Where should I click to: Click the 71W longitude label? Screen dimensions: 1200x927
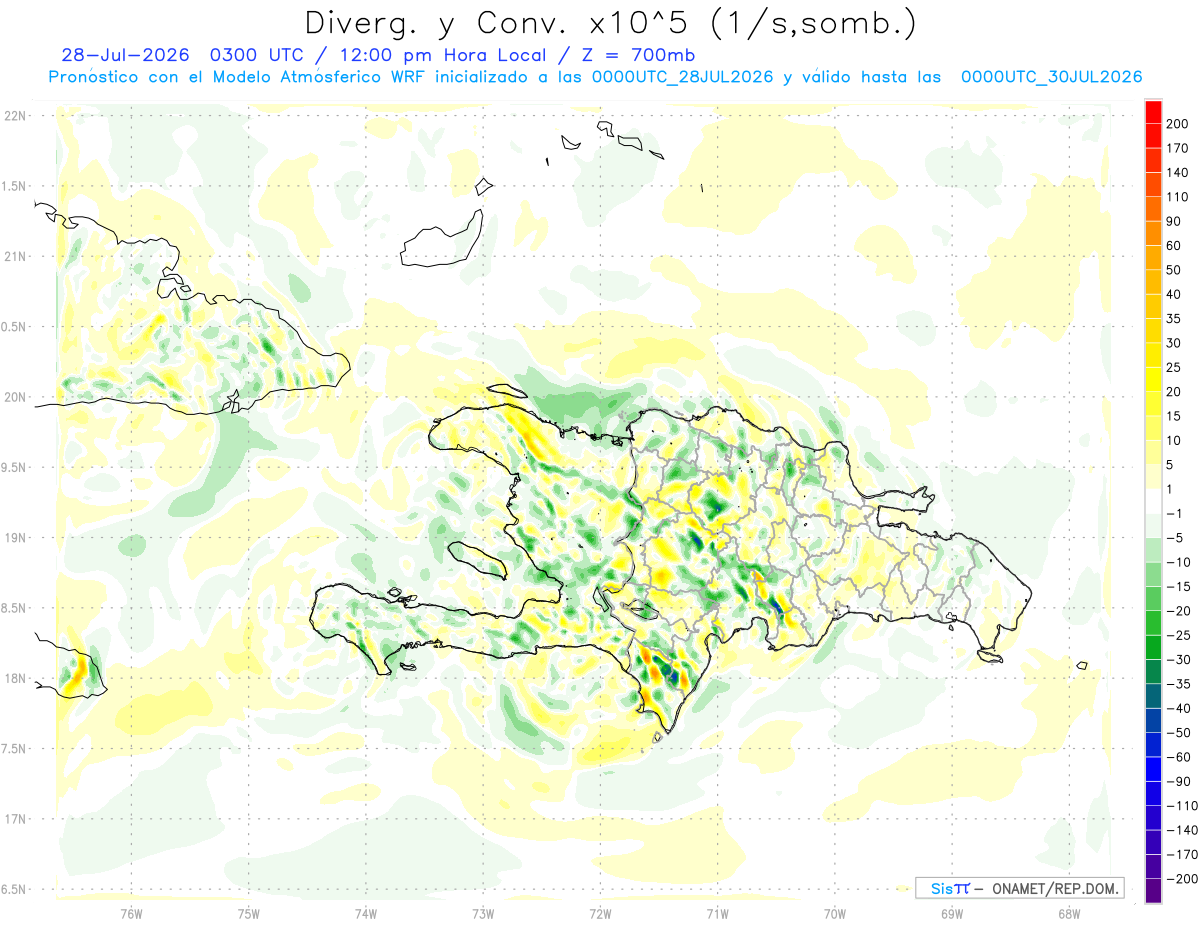tap(717, 914)
